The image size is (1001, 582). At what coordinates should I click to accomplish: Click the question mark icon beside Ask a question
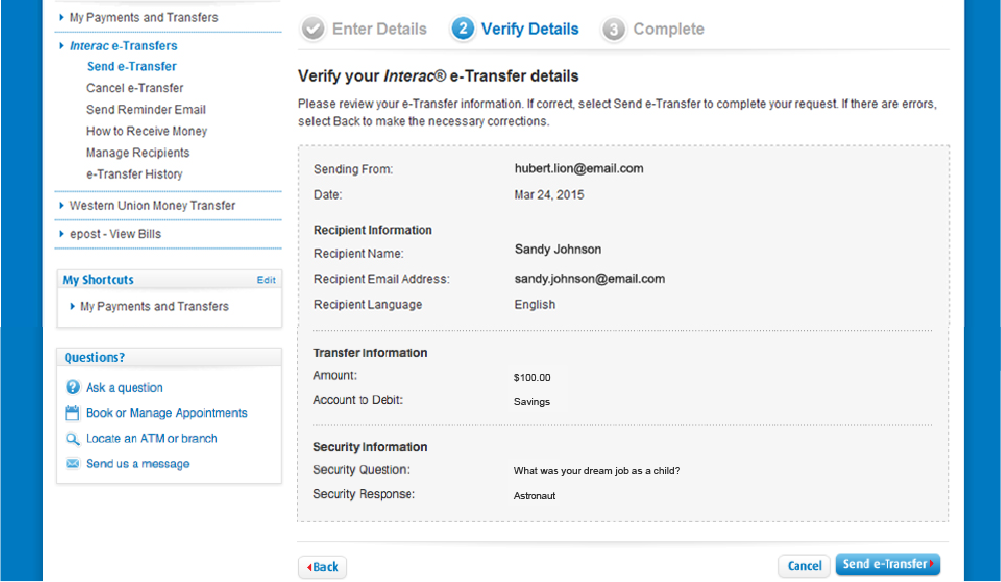pyautogui.click(x=73, y=388)
